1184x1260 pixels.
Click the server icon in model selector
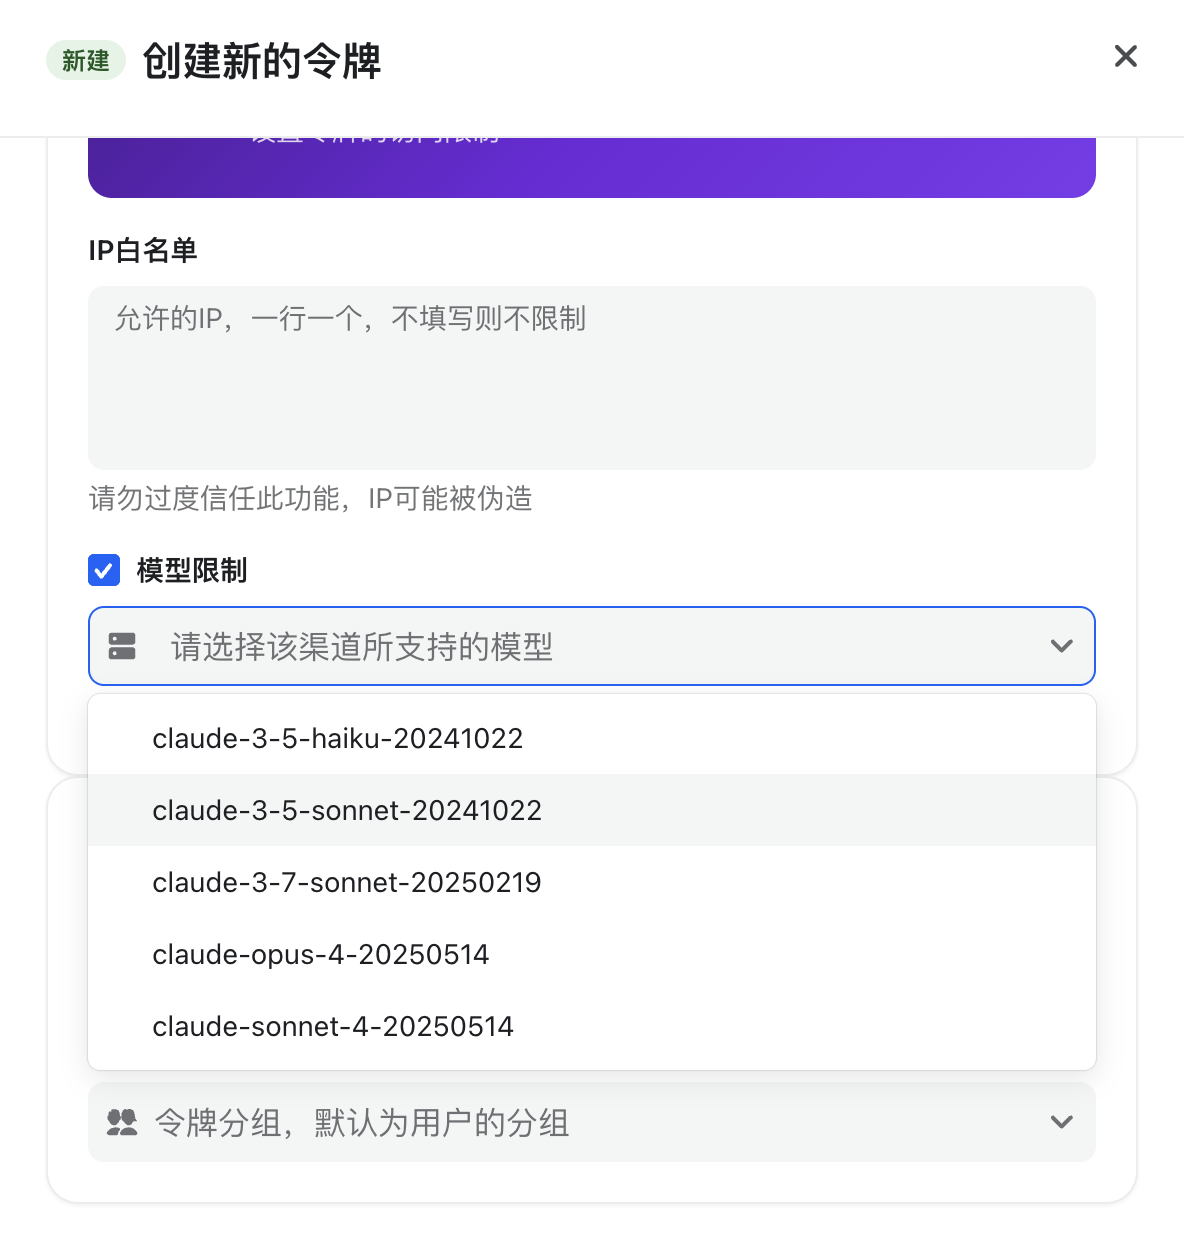pos(122,646)
